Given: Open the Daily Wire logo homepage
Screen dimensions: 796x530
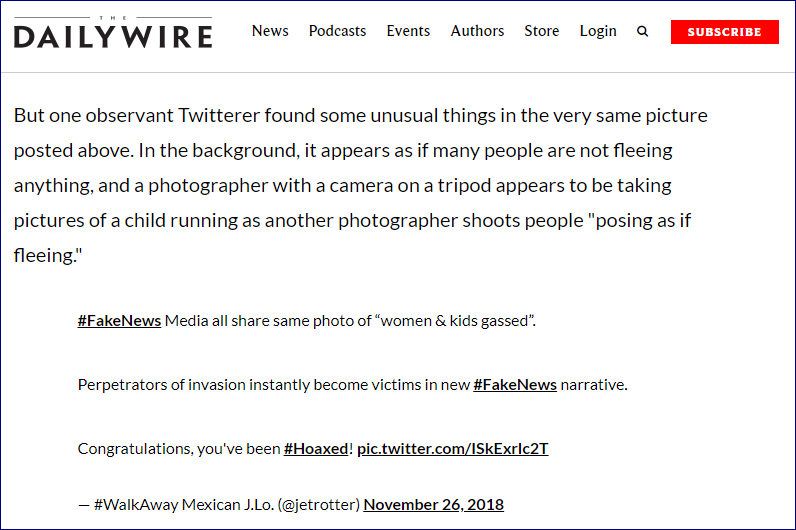Looking at the screenshot, I should point(113,32).
